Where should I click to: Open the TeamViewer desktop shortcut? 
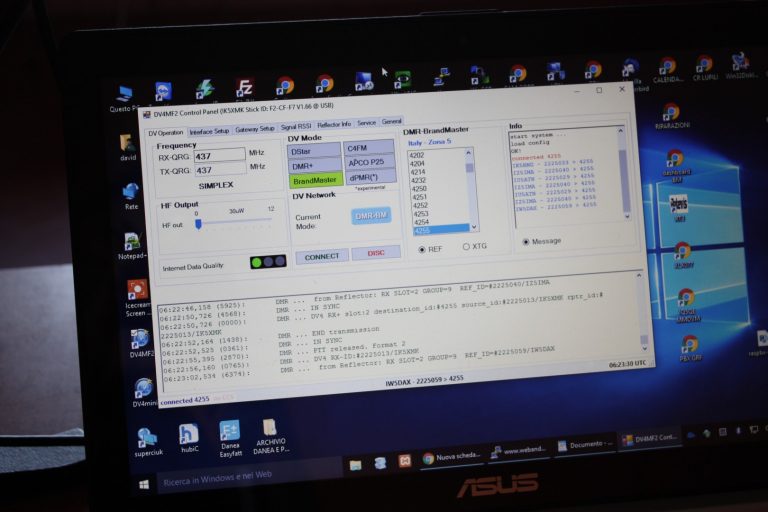(163, 93)
